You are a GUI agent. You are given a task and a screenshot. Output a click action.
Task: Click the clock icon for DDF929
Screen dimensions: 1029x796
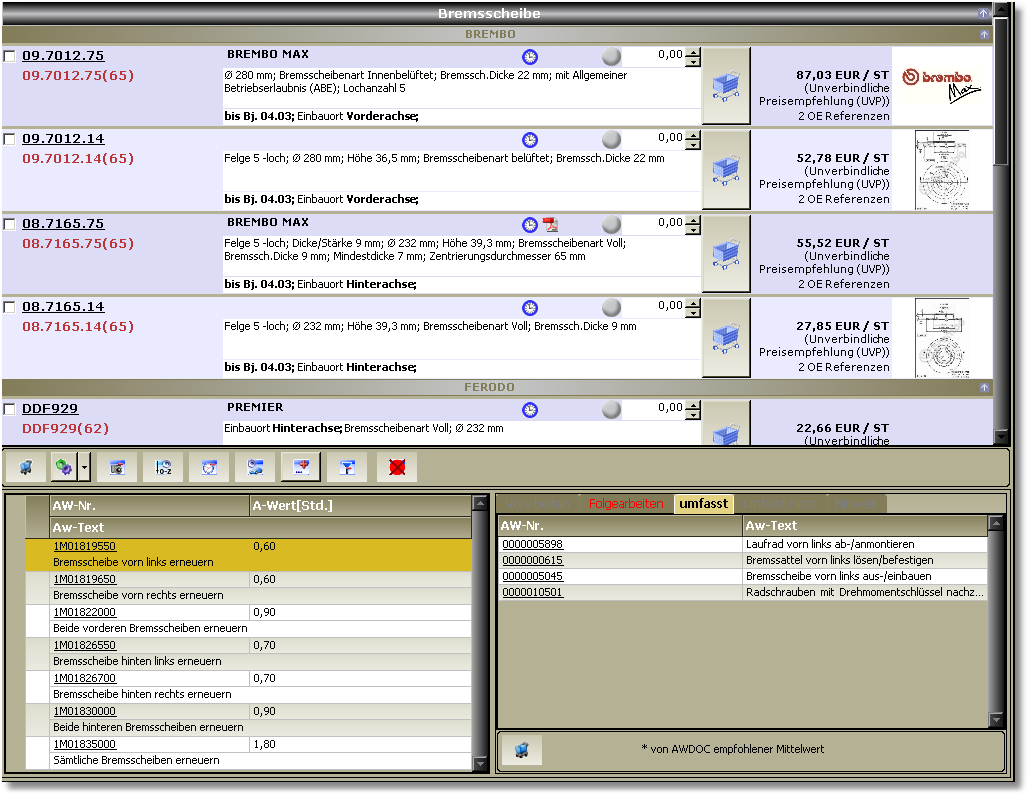click(530, 410)
